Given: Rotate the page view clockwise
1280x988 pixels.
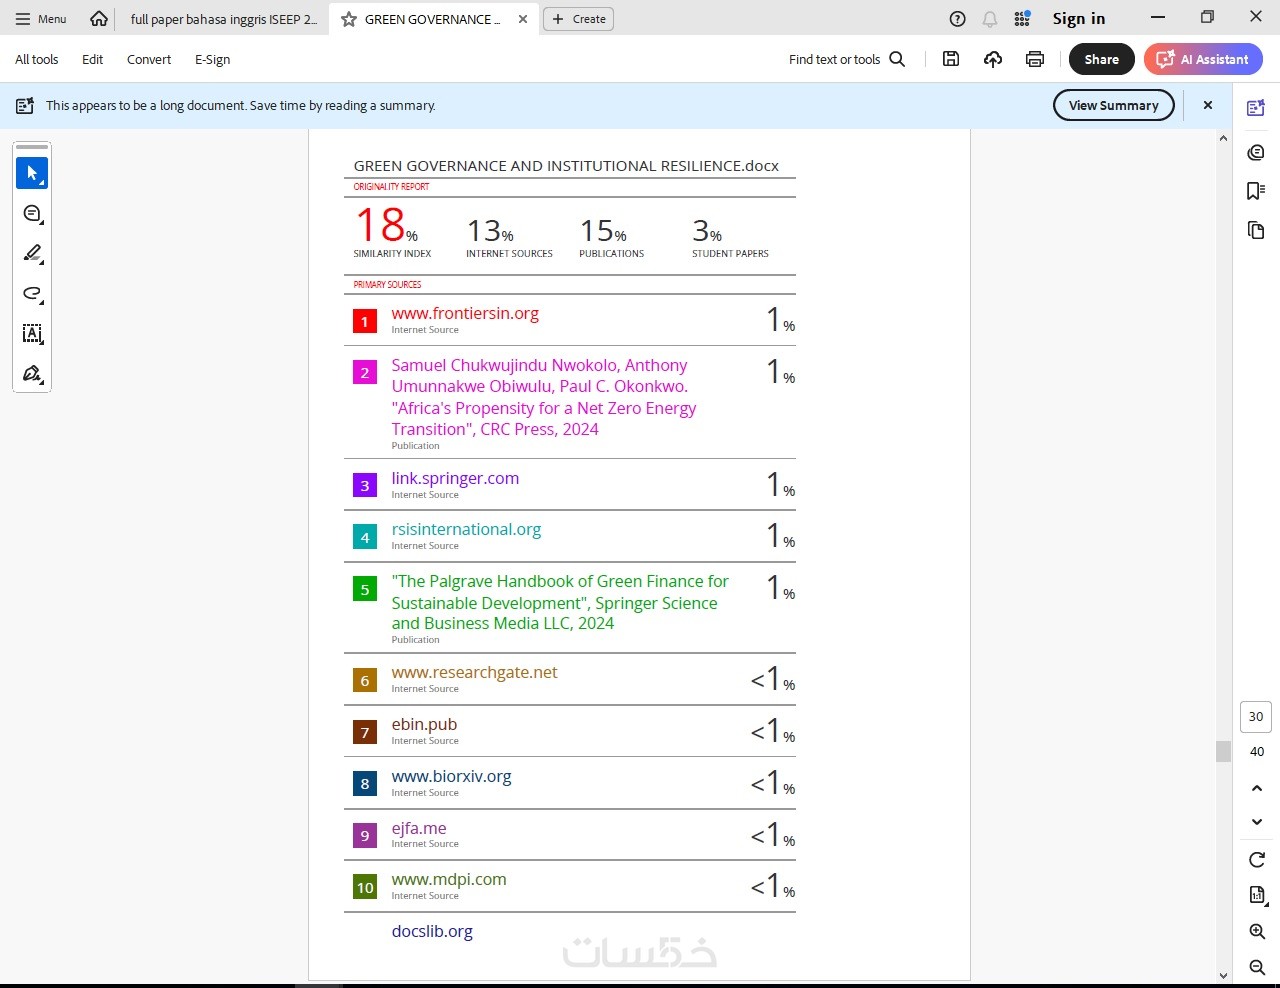Looking at the screenshot, I should click(x=1257, y=860).
